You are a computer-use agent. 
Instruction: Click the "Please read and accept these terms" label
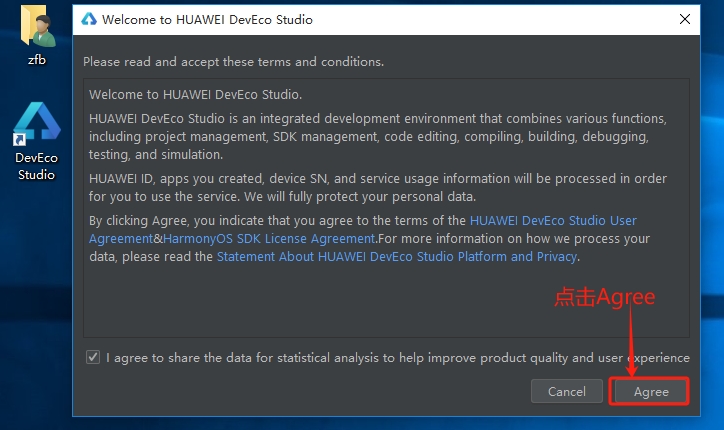233,61
